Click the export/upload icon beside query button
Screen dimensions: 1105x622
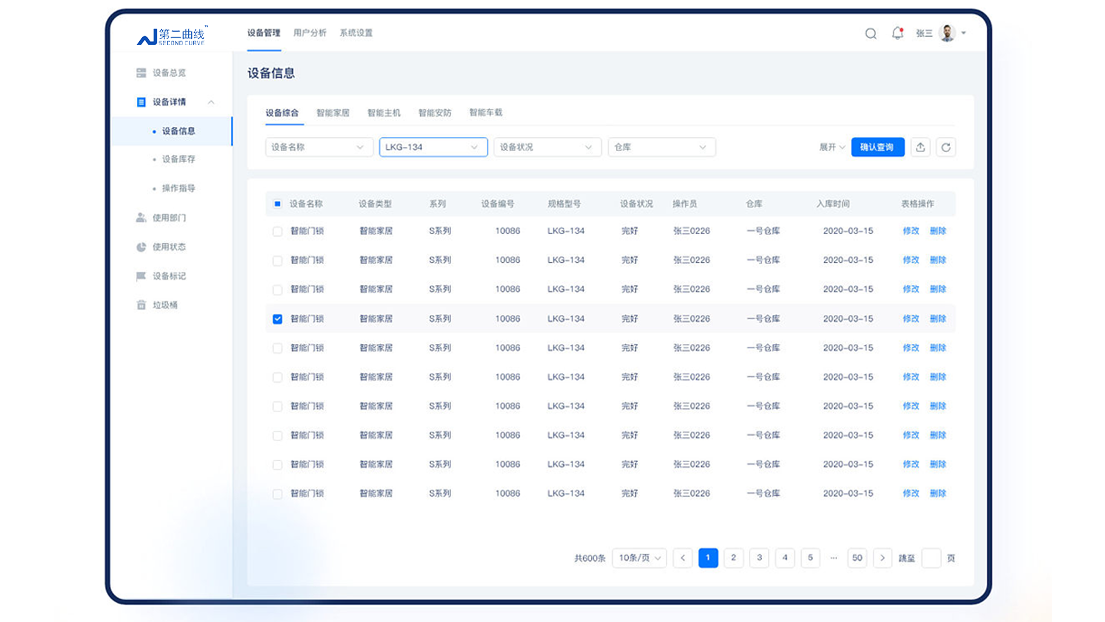point(921,147)
